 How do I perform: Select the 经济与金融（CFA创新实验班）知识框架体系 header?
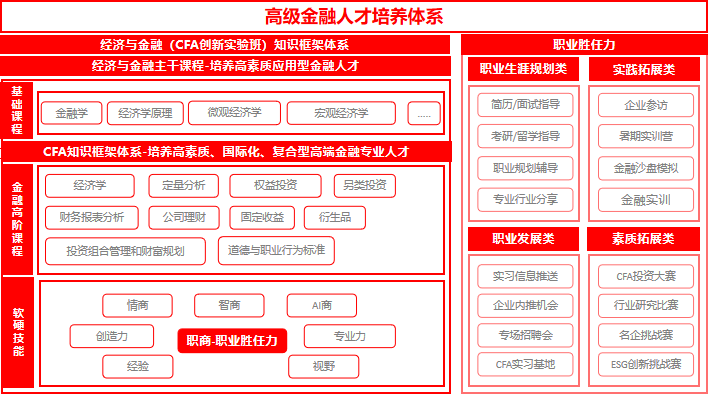(x=225, y=45)
